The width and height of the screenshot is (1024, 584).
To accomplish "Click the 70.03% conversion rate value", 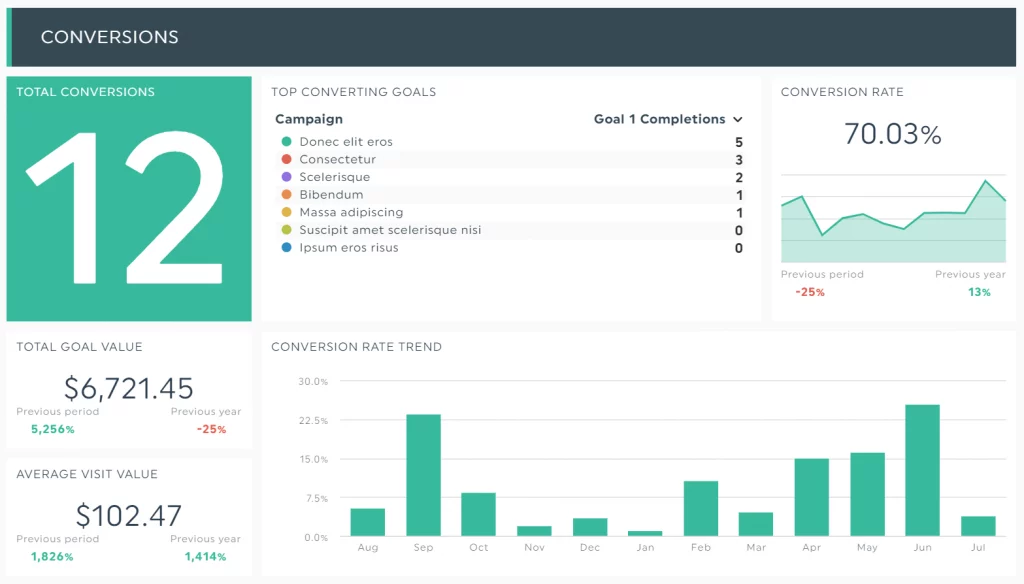I will [892, 134].
